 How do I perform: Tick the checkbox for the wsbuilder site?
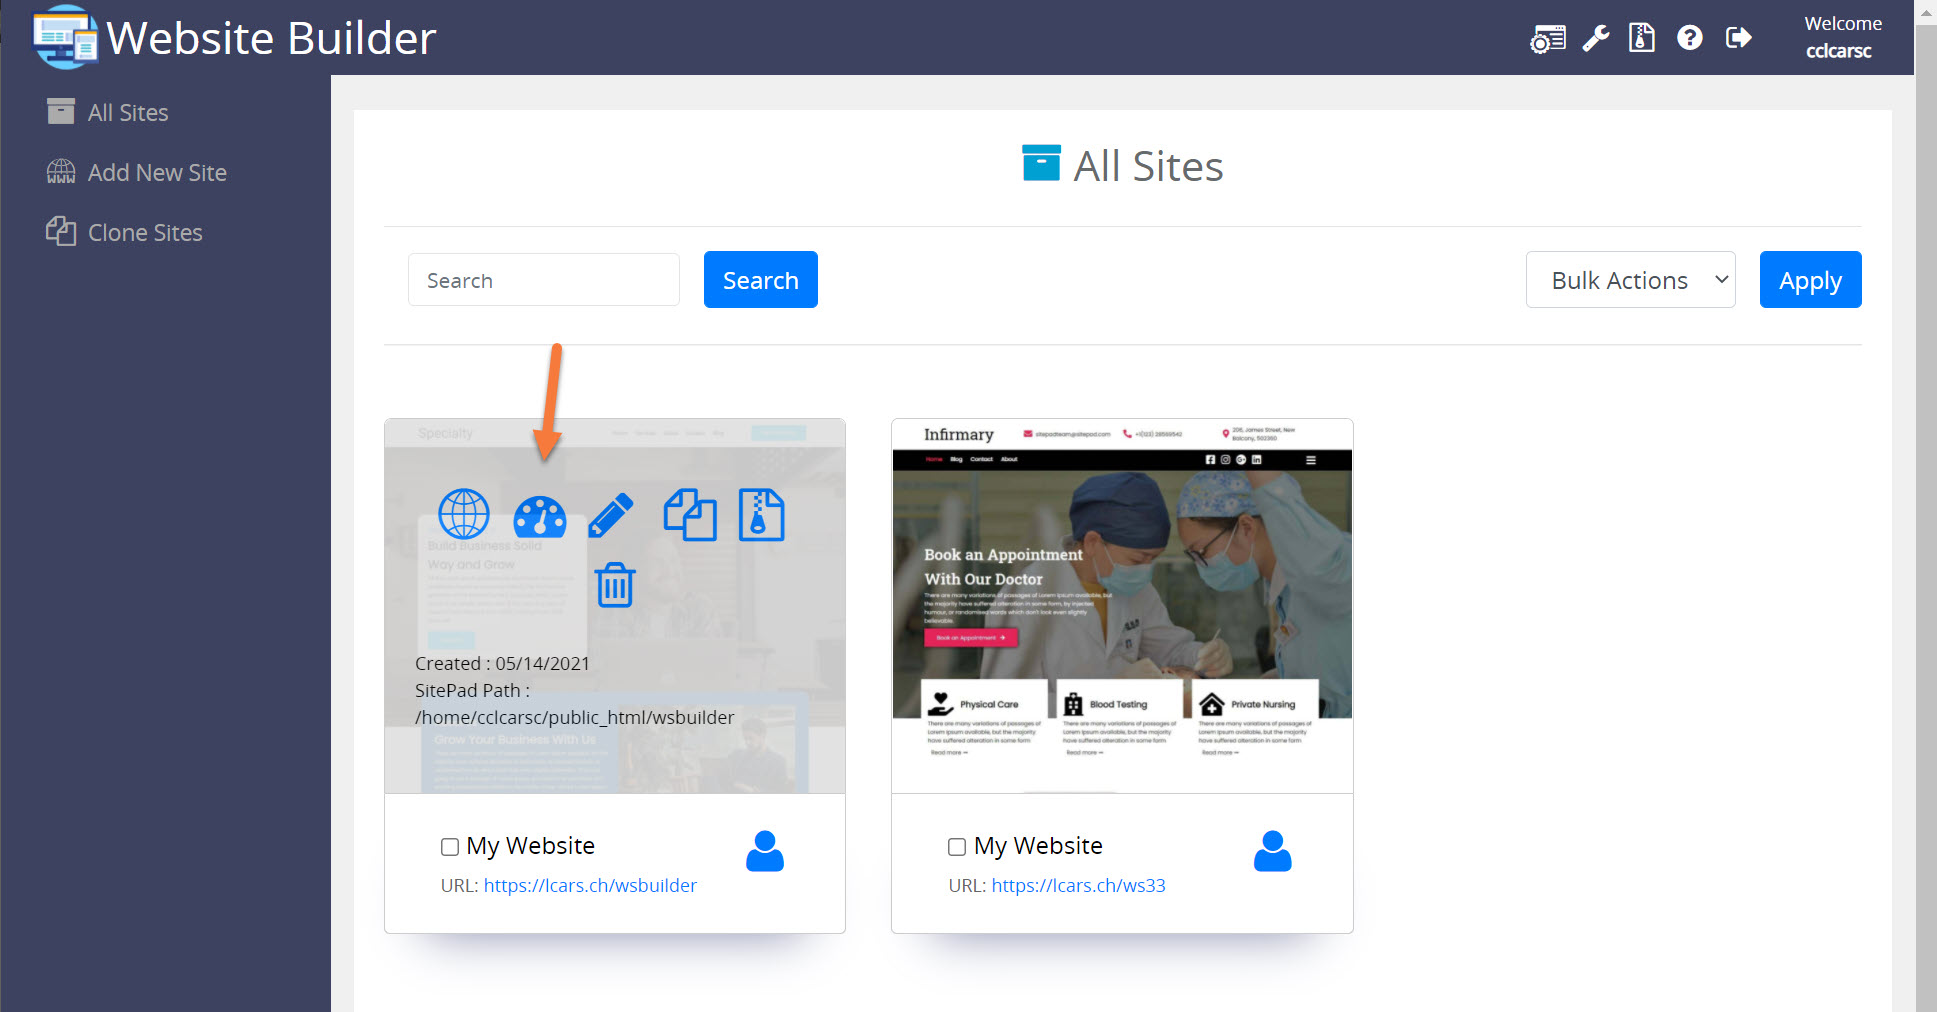point(450,847)
